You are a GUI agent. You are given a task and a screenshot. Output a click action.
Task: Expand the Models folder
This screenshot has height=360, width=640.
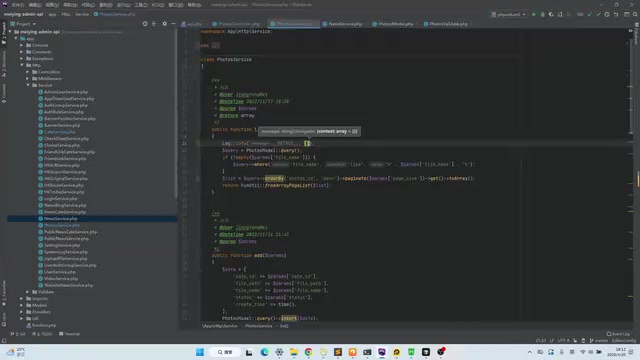pos(22,305)
